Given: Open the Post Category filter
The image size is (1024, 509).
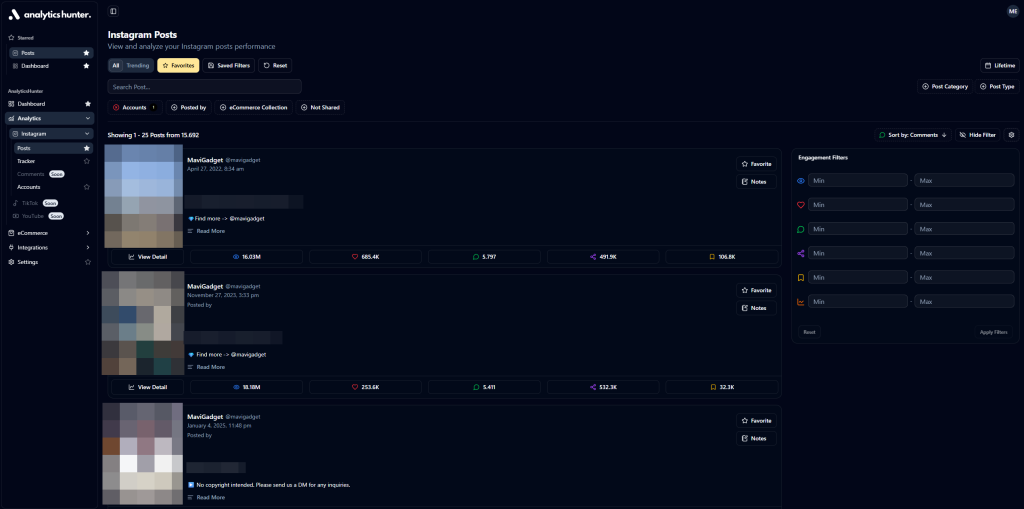Looking at the screenshot, I should tap(945, 86).
